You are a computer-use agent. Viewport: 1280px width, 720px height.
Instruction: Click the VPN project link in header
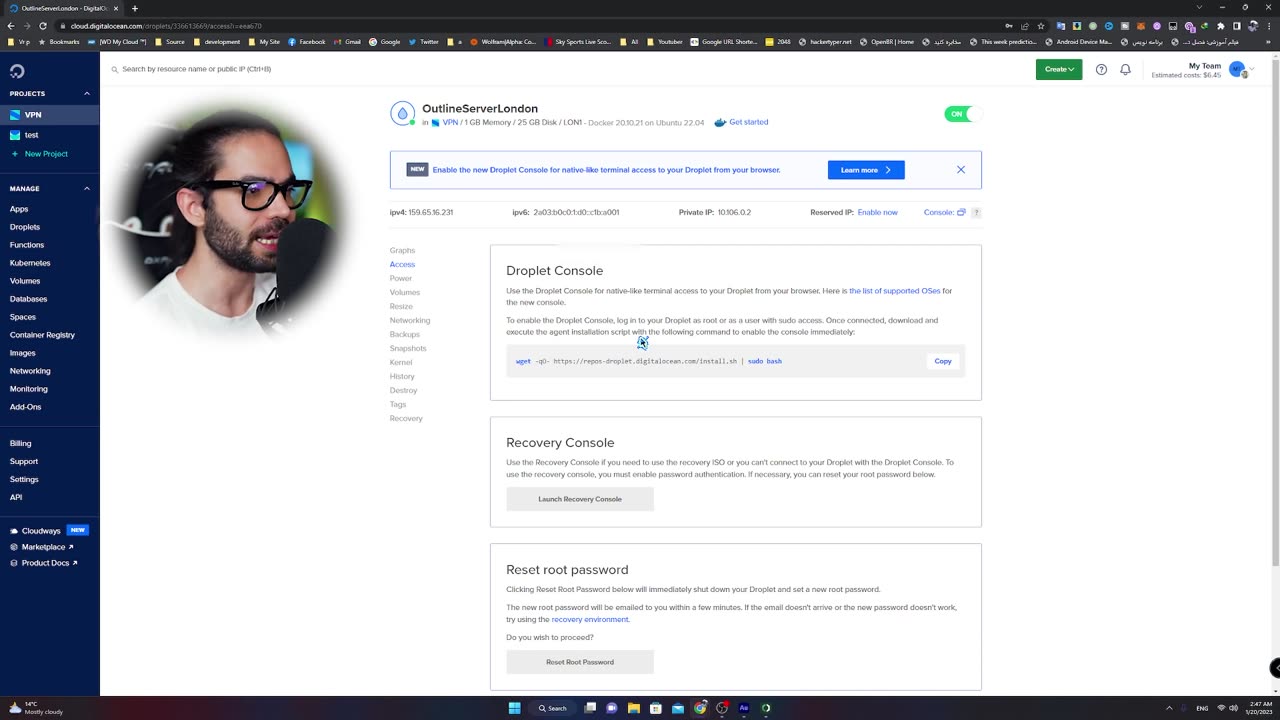[450, 122]
